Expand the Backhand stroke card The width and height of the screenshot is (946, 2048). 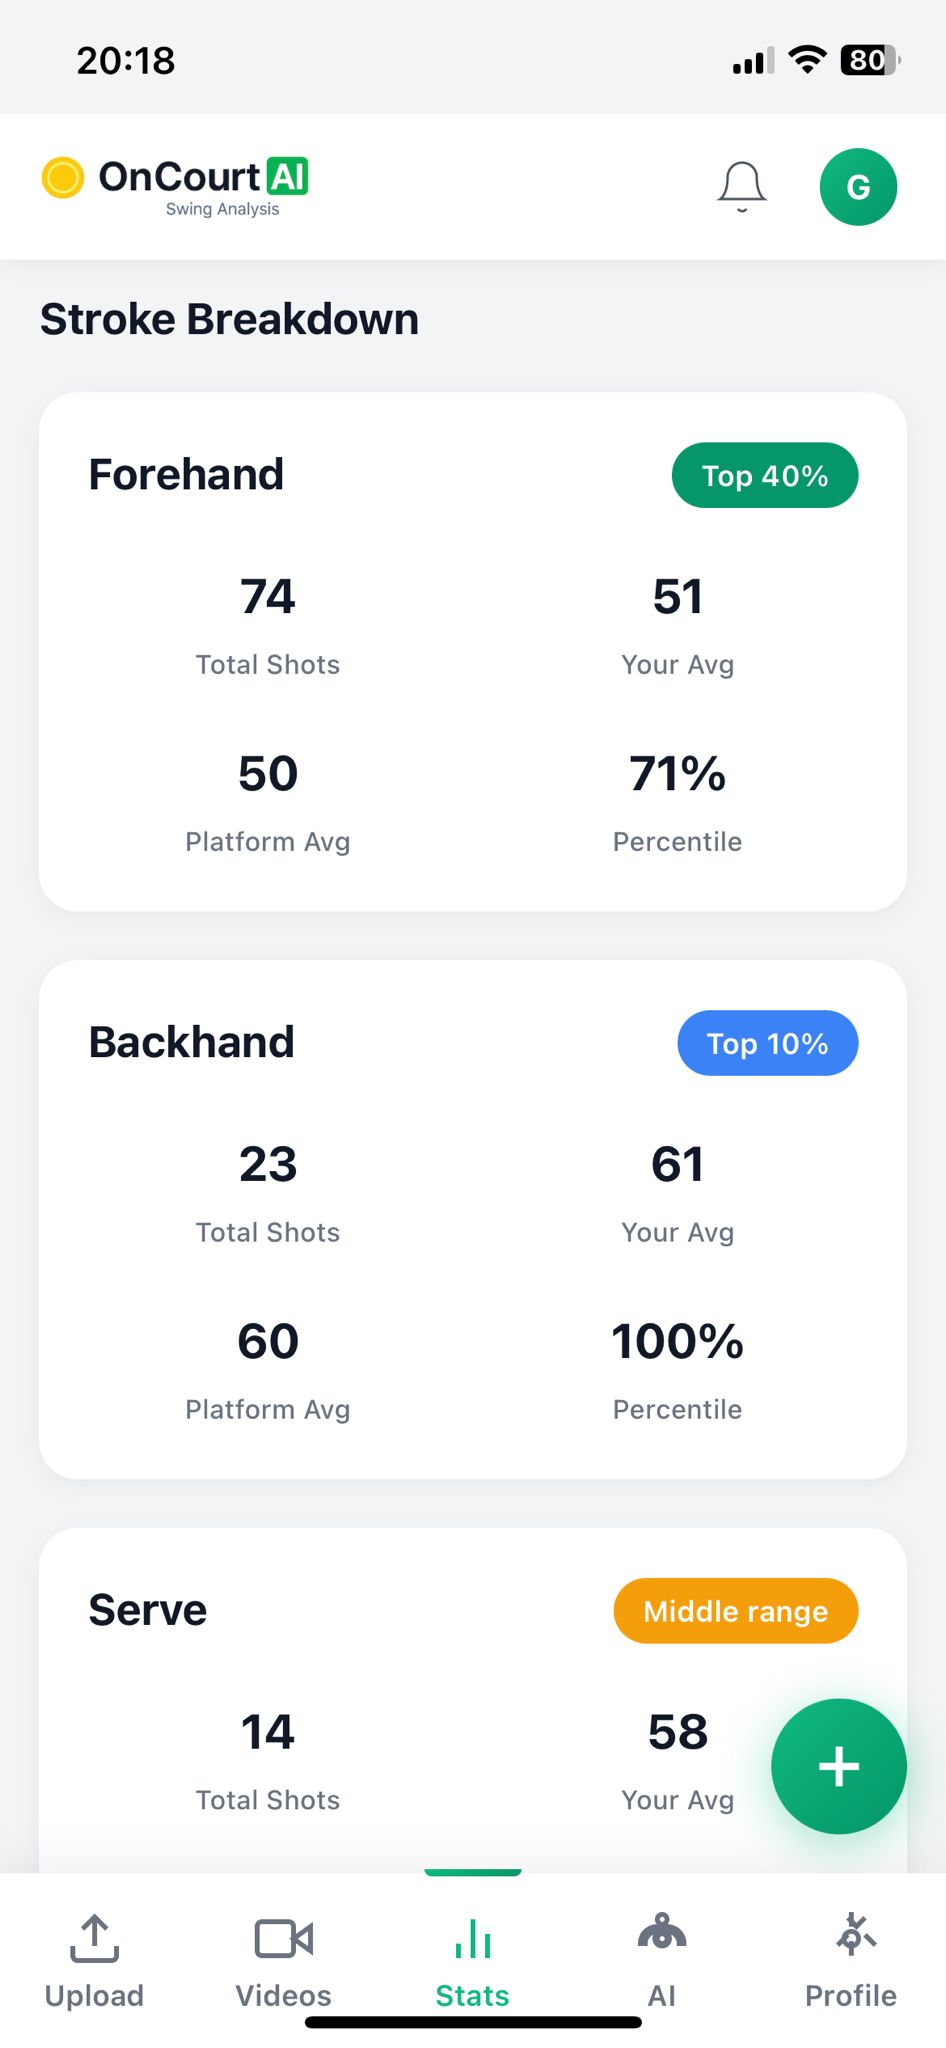pos(471,1218)
